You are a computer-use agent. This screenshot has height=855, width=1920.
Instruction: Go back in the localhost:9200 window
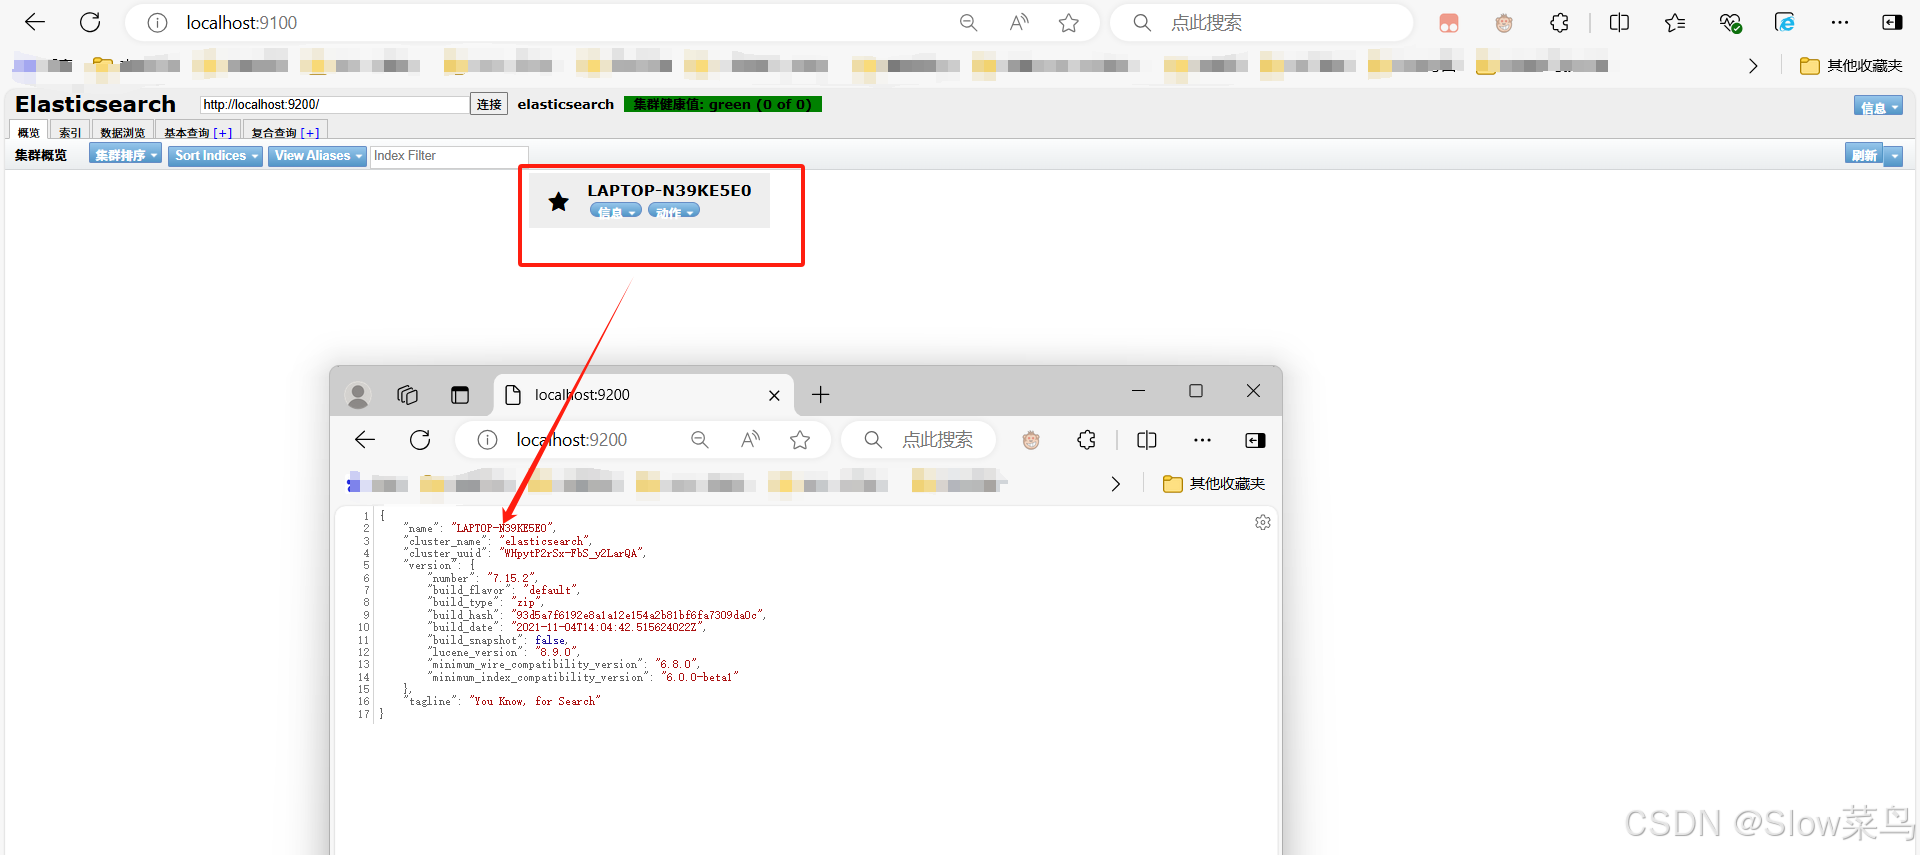coord(365,440)
